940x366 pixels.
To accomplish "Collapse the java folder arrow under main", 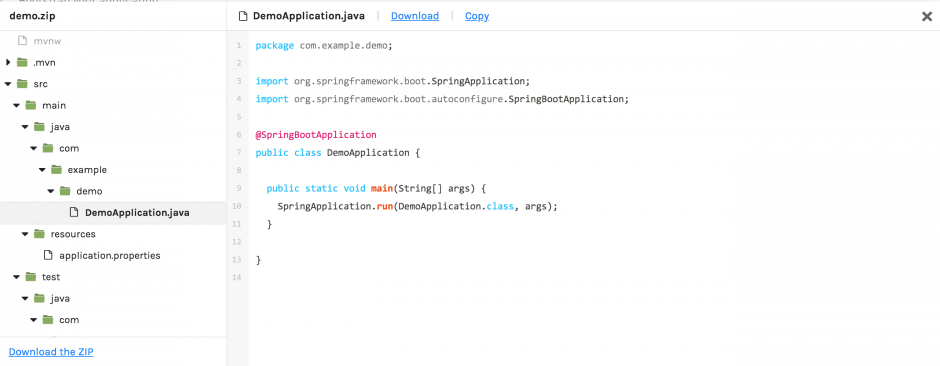I will (x=25, y=127).
